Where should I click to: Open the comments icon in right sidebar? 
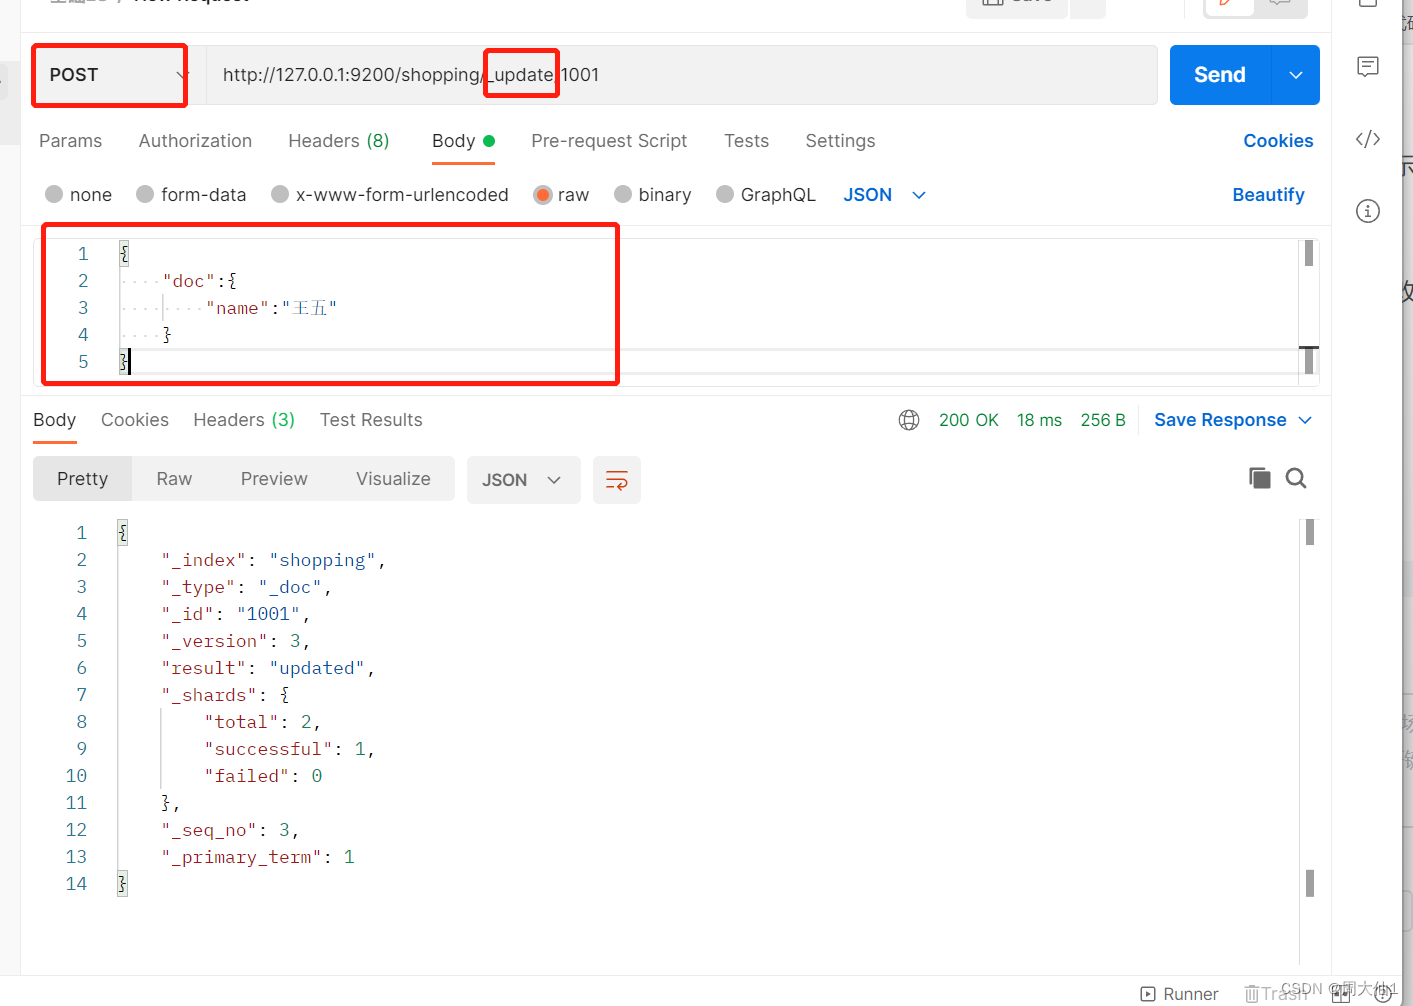coord(1368,67)
